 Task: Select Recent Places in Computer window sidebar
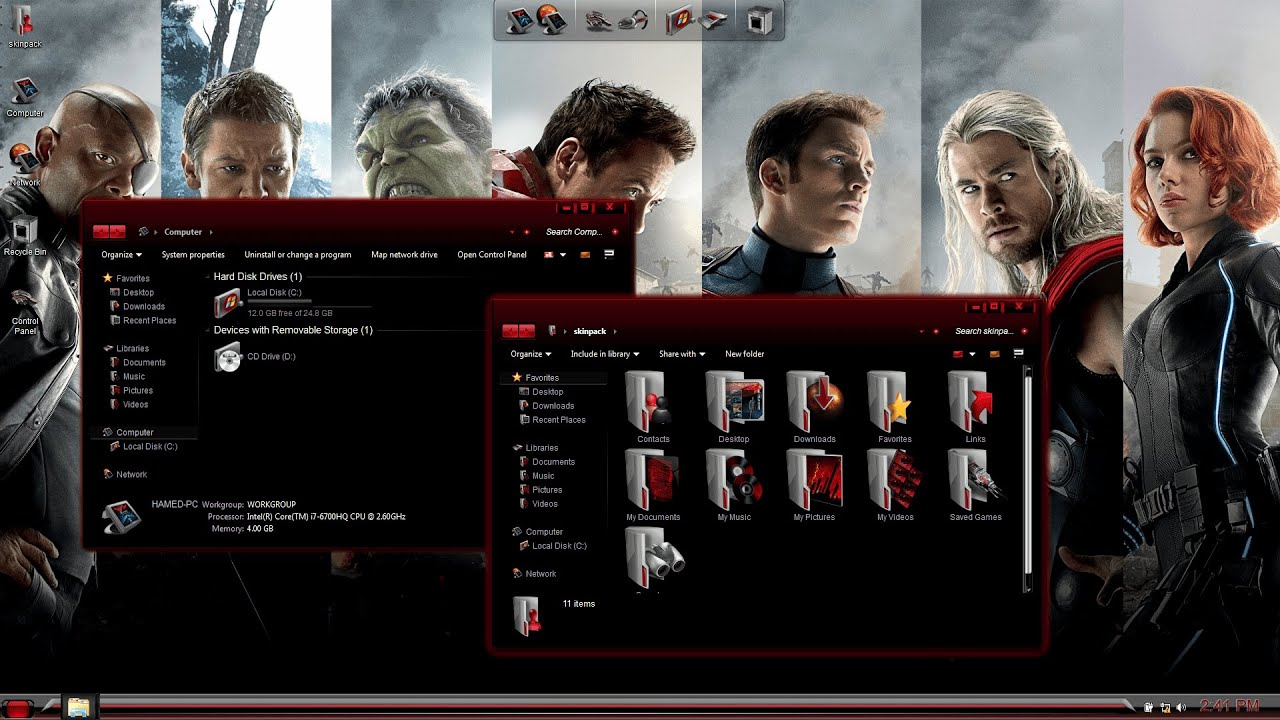coord(143,320)
